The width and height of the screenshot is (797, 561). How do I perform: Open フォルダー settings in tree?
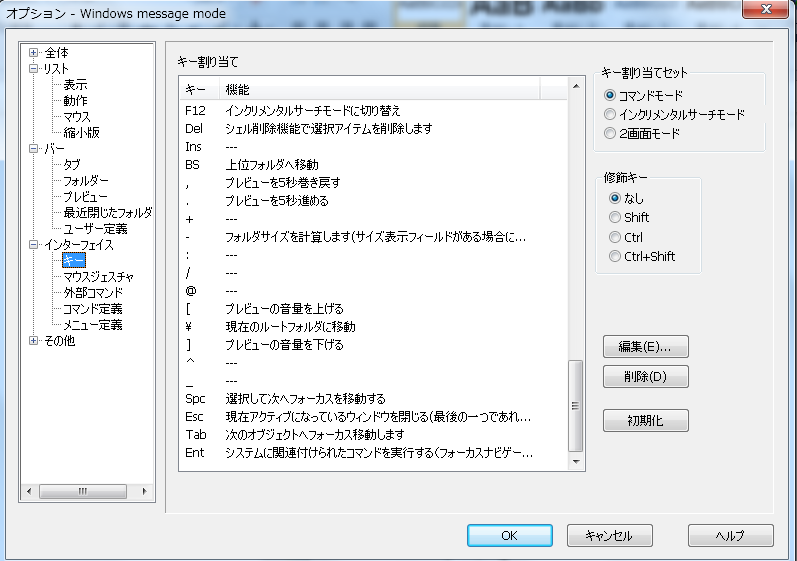point(86,180)
